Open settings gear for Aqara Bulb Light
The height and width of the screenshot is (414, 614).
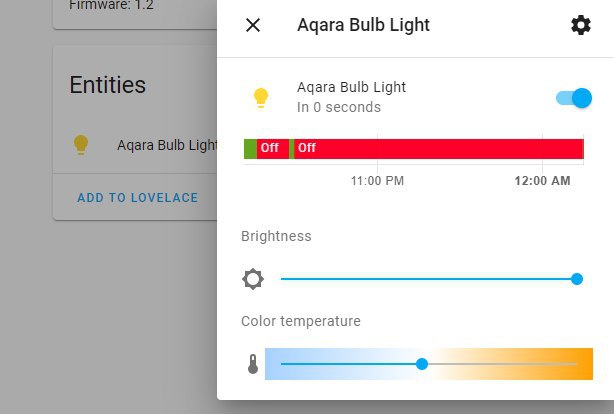581,25
